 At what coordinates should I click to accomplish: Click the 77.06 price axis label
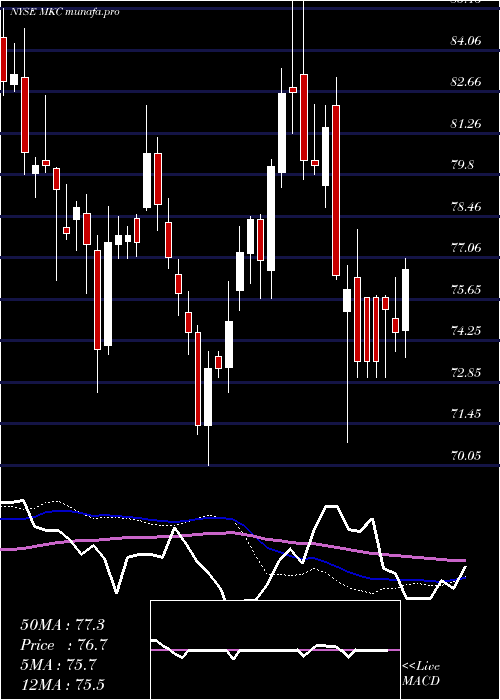click(466, 248)
